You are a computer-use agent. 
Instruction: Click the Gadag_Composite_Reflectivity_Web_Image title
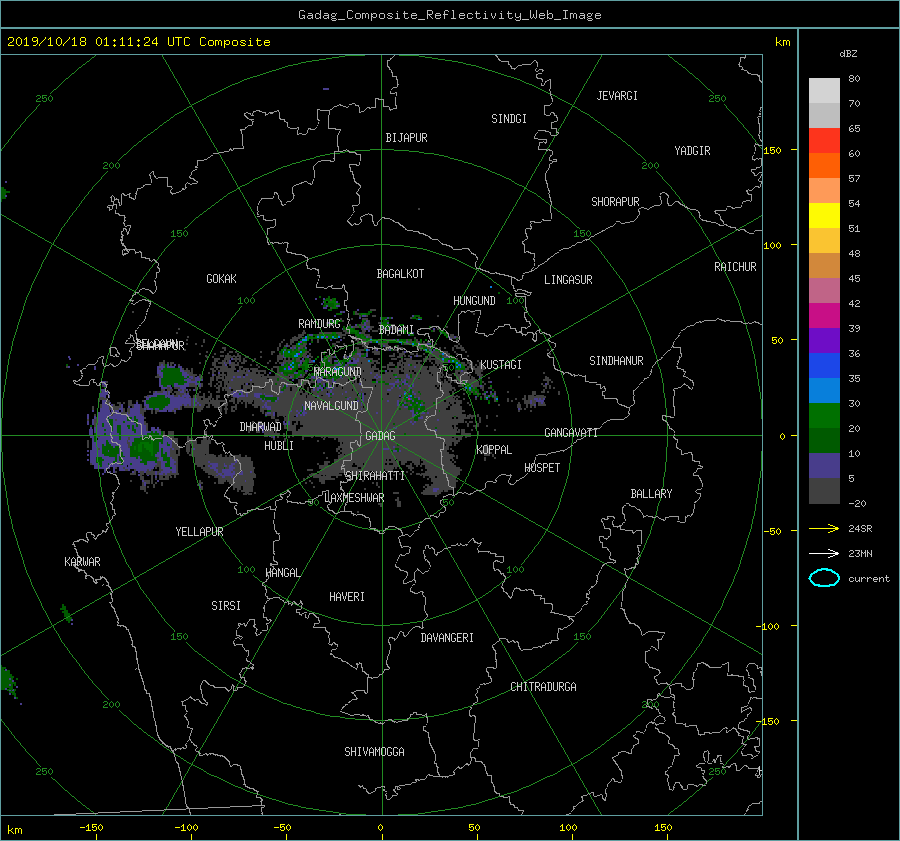click(x=449, y=15)
